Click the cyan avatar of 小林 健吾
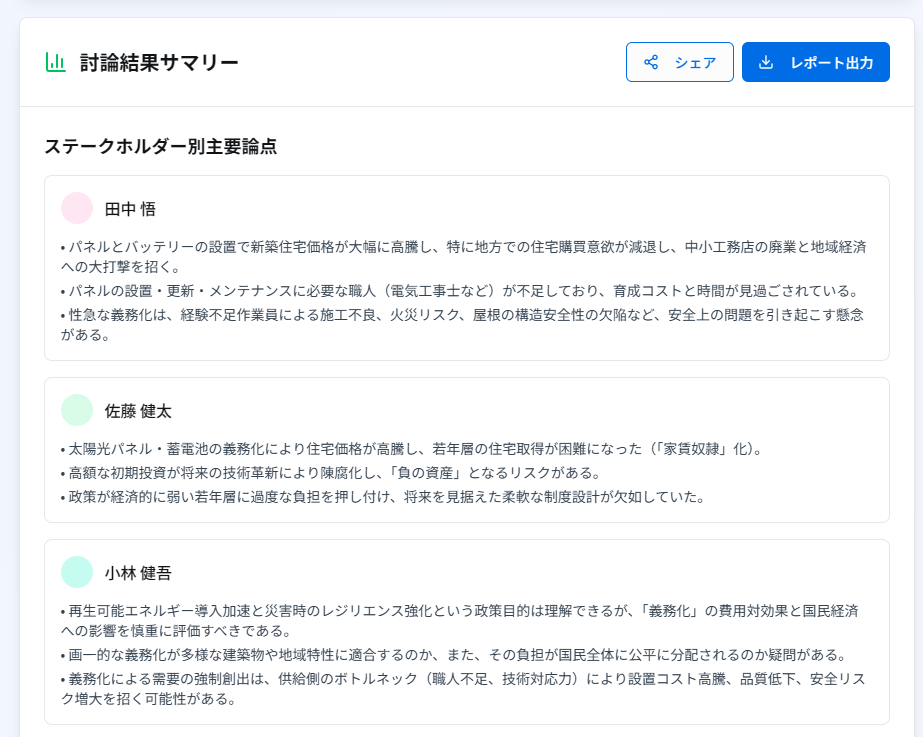The height and width of the screenshot is (737, 923). pyautogui.click(x=77, y=572)
